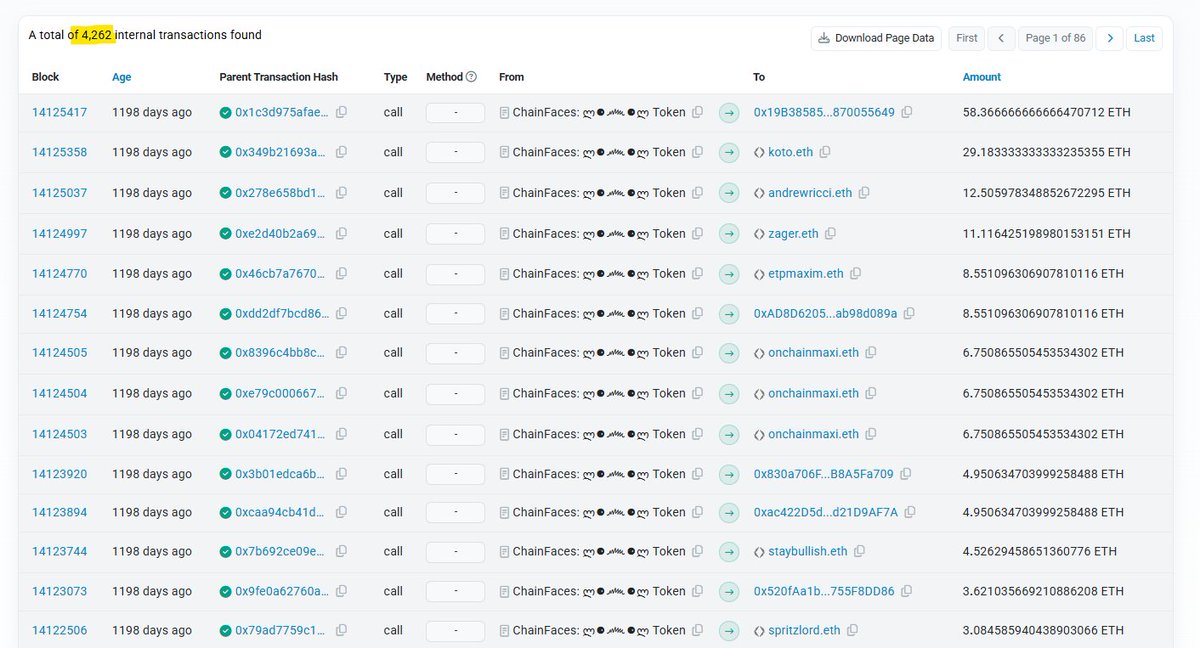Click amount 29.183333333333235355 ETH
Viewport: 1200px width, 648px height.
[x=1047, y=152]
